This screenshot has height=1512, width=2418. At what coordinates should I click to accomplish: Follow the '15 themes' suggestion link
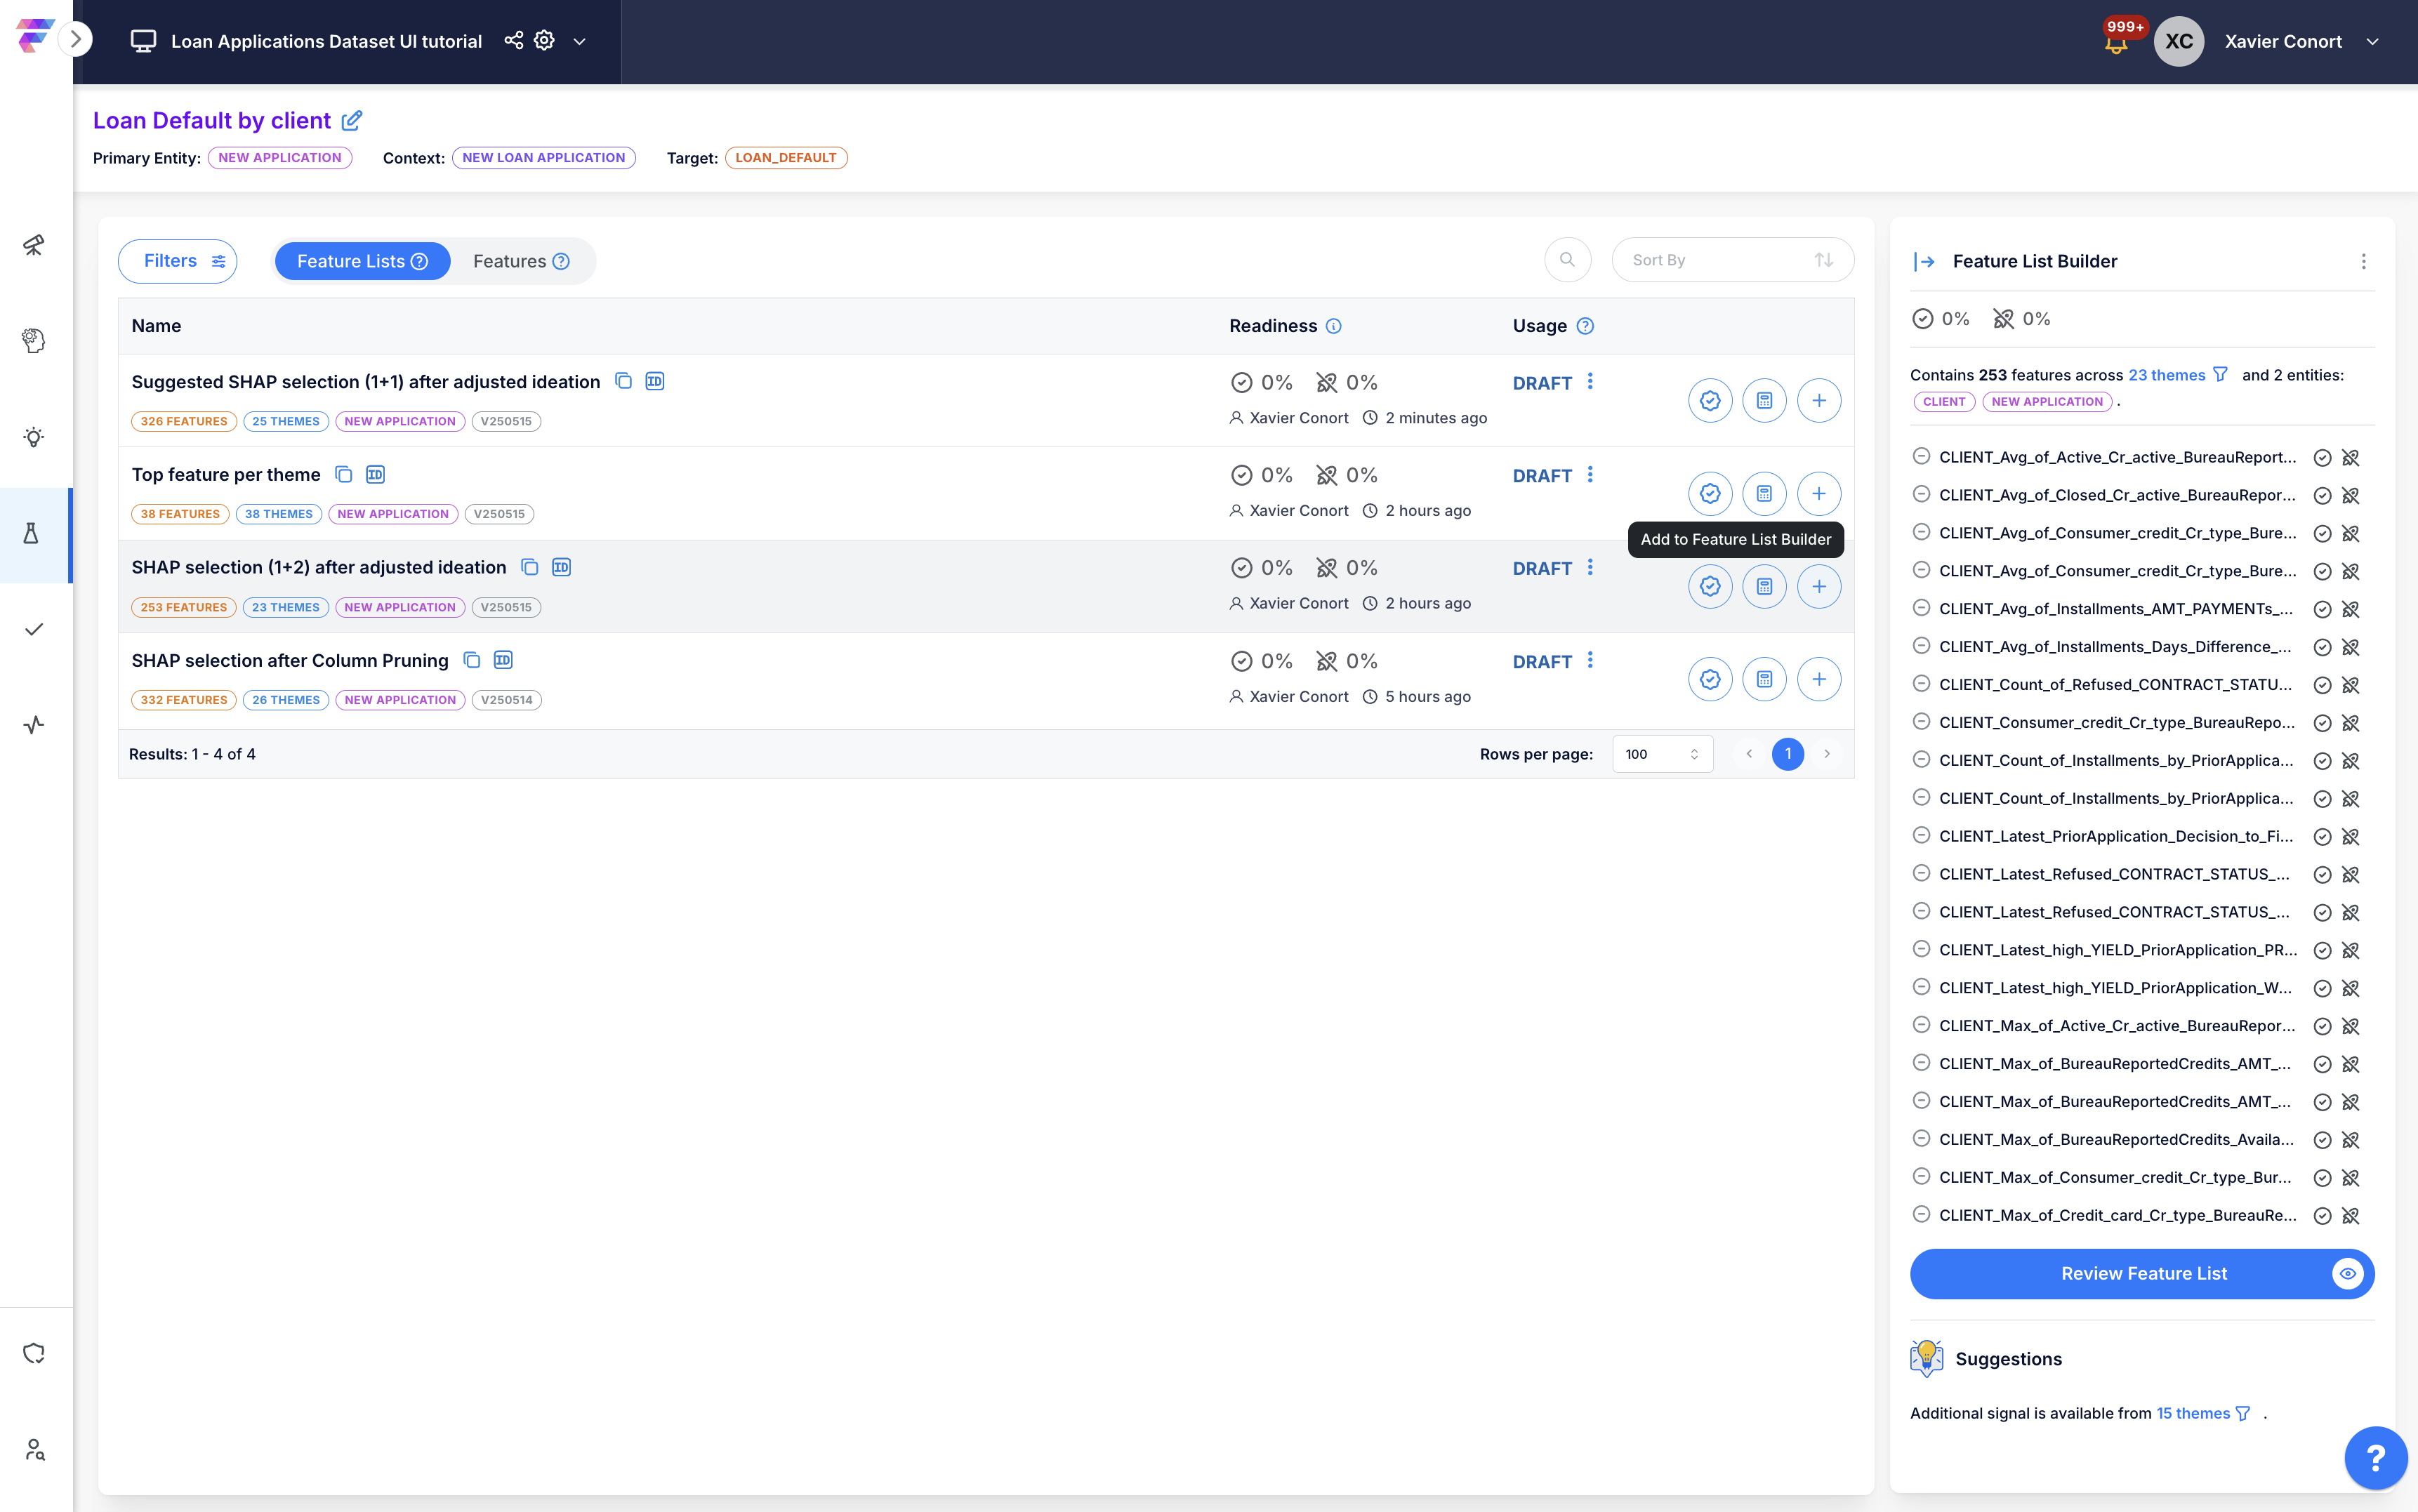[x=2193, y=1413]
